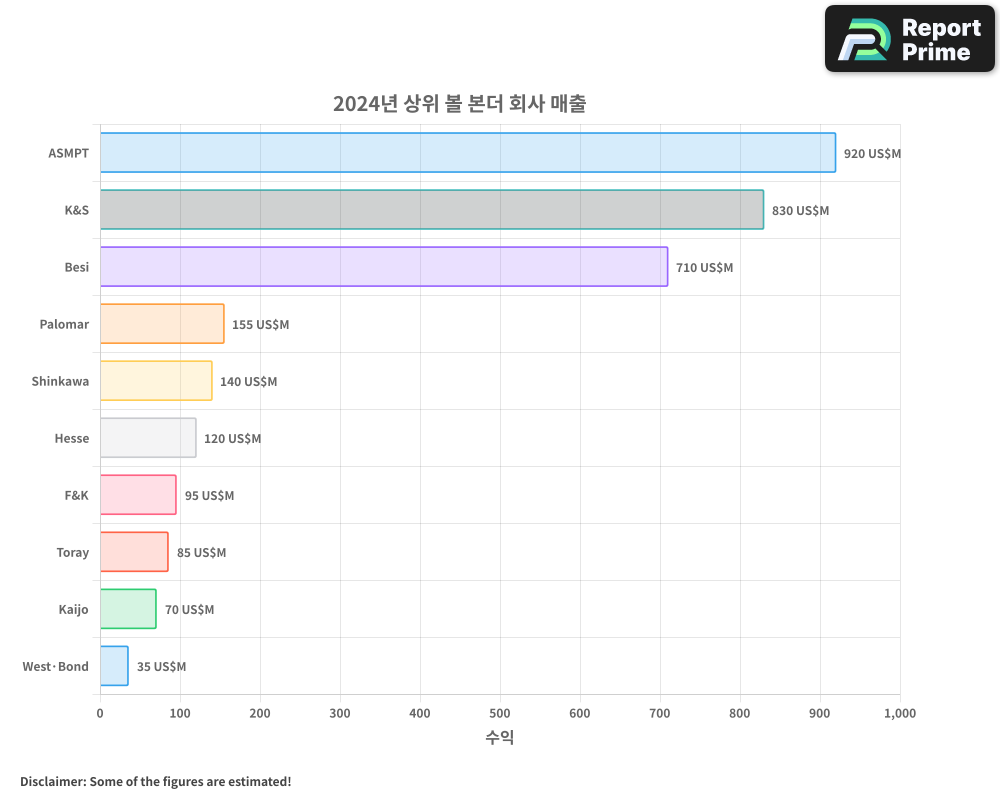Expand the 830 US$M value annotation
The width and height of the screenshot is (1000, 800).
(797, 211)
